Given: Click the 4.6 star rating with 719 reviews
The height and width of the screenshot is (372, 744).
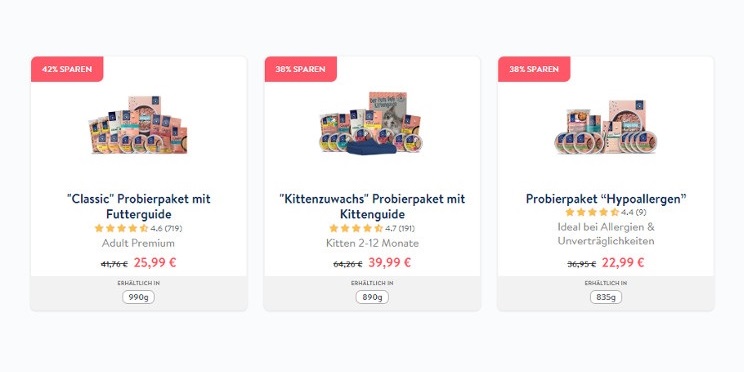Looking at the screenshot, I should 138,228.
